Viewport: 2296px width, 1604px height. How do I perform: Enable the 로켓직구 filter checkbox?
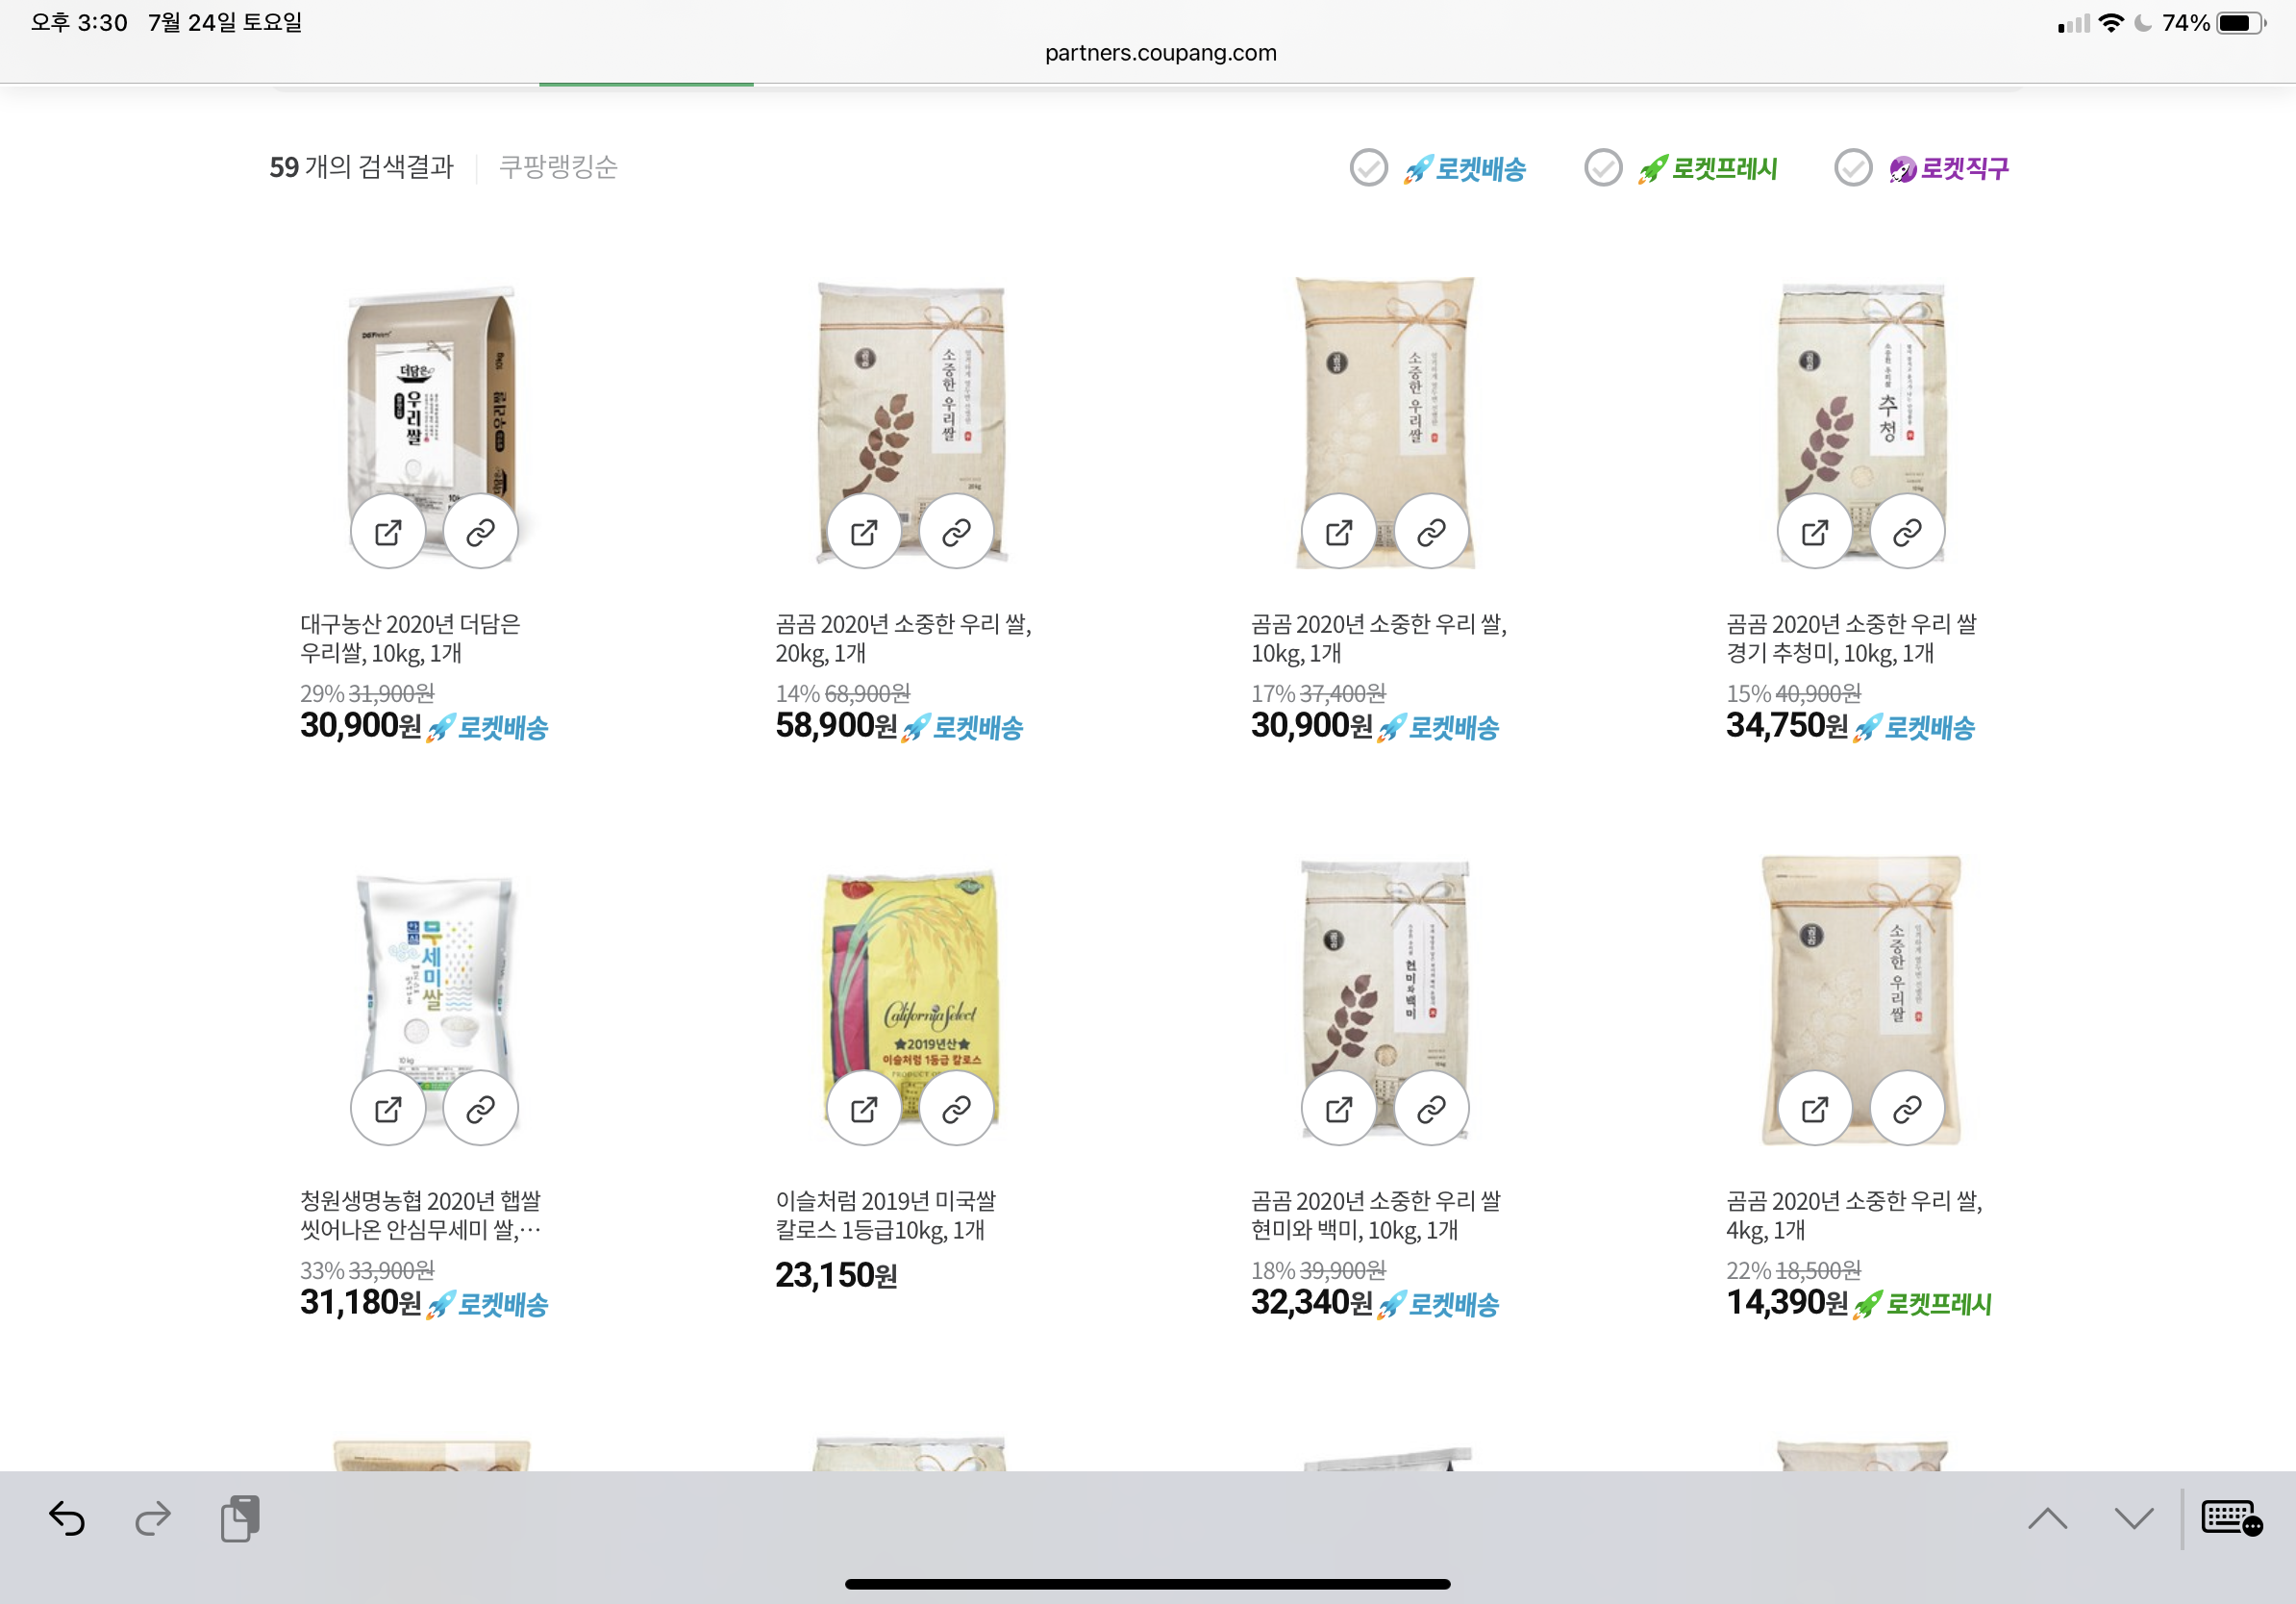[1852, 168]
